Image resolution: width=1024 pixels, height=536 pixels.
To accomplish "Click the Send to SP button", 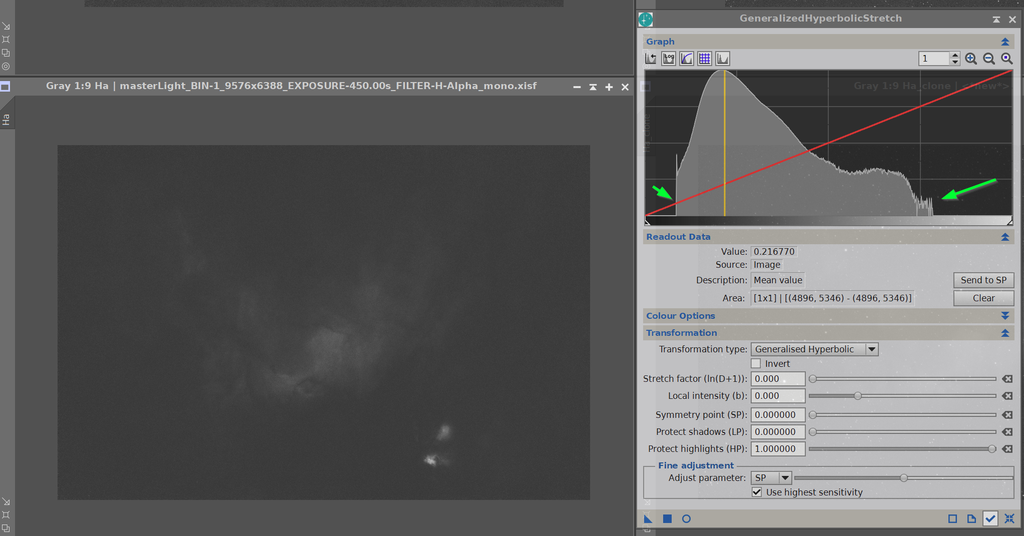I will pos(984,280).
